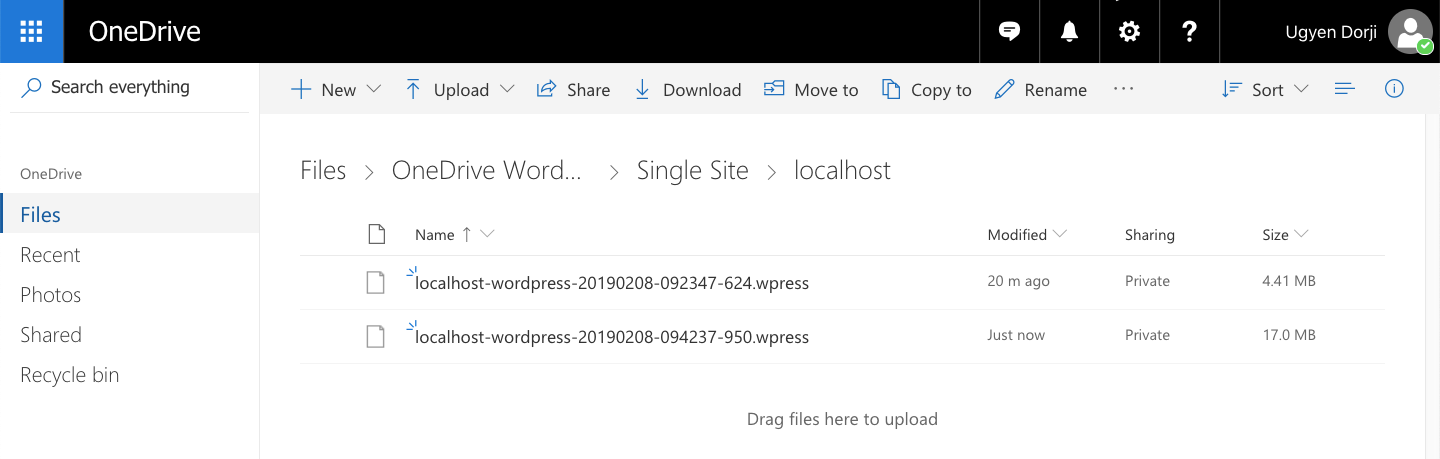Screen dimensions: 1440x459
Task: Click the more options ellipsis in toolbar
Action: [x=1123, y=89]
